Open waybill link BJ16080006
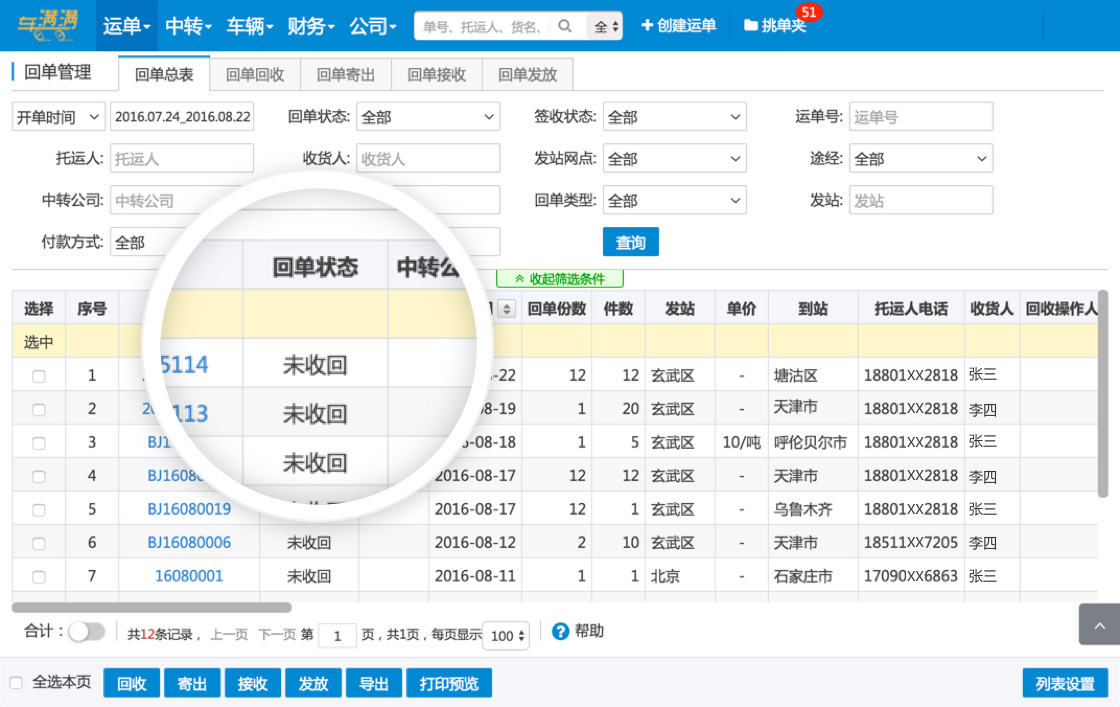 (x=189, y=542)
